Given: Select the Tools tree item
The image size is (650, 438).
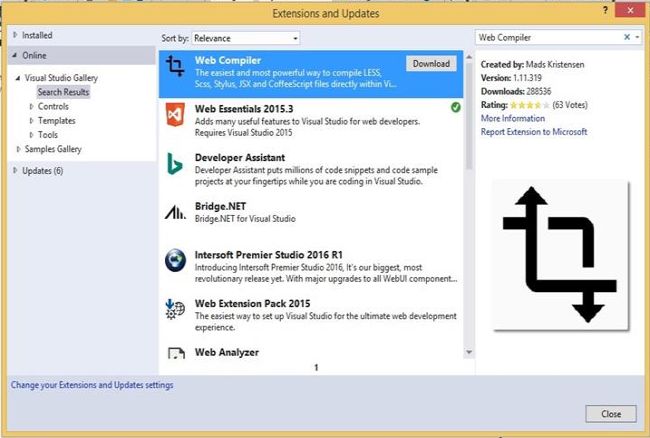Looking at the screenshot, I should pyautogui.click(x=48, y=135).
